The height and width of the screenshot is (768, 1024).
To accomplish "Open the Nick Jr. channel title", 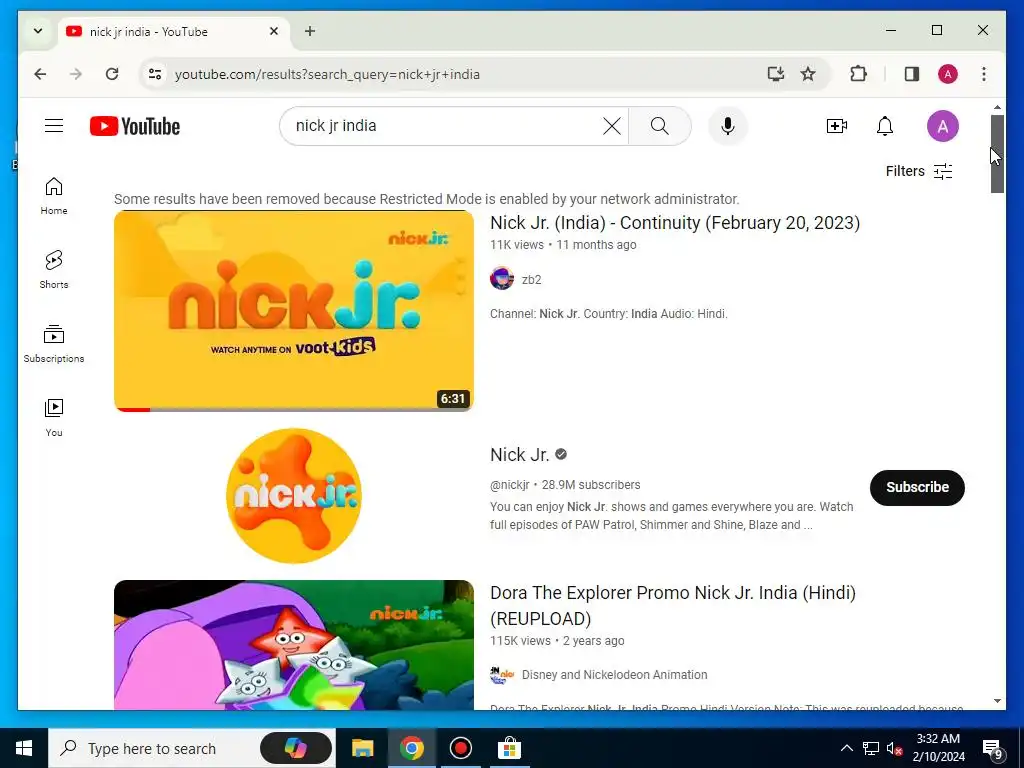I will tap(520, 455).
